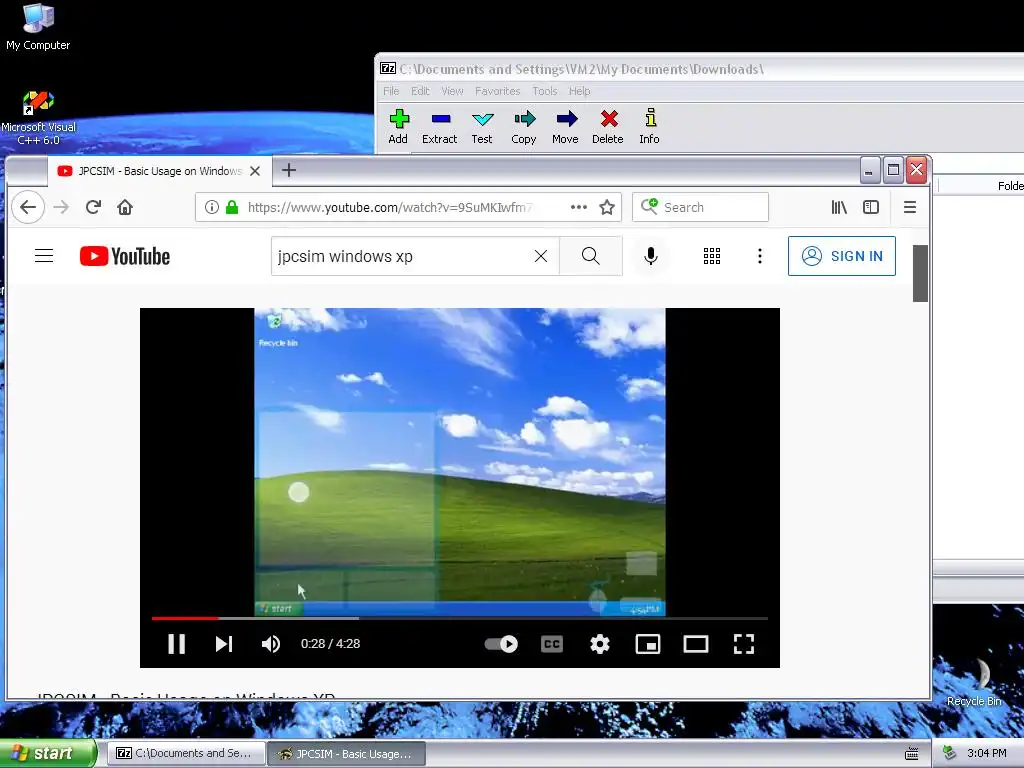Screen dimensions: 1024x768
Task: Open YouTube settings three-dot menu
Action: 760,256
